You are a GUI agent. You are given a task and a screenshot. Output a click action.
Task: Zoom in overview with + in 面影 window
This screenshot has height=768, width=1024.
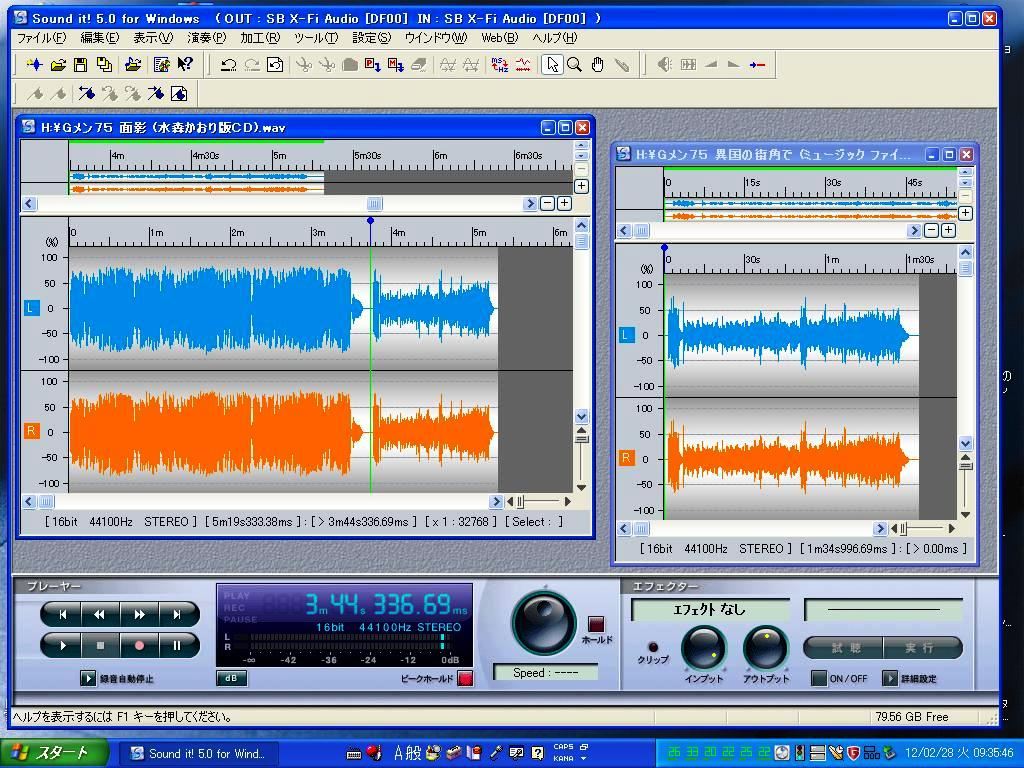[x=564, y=203]
